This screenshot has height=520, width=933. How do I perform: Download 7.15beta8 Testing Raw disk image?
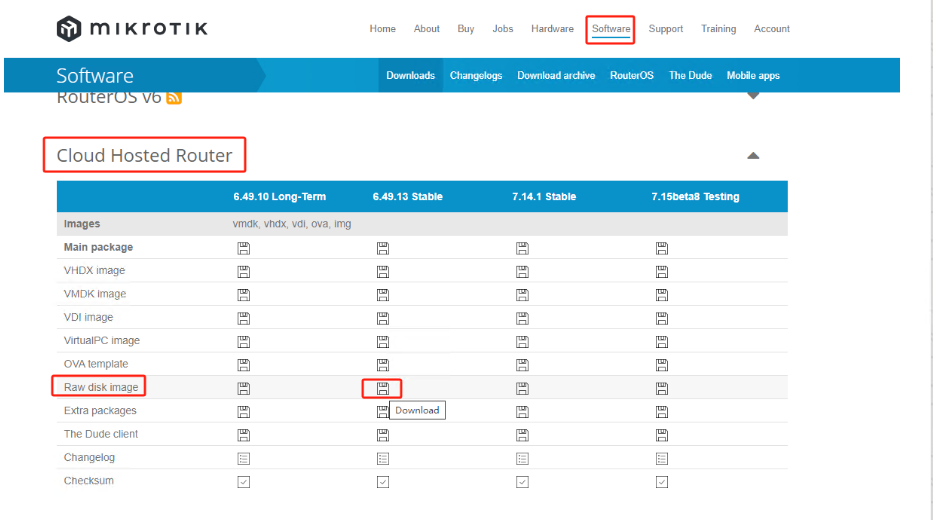(662, 389)
